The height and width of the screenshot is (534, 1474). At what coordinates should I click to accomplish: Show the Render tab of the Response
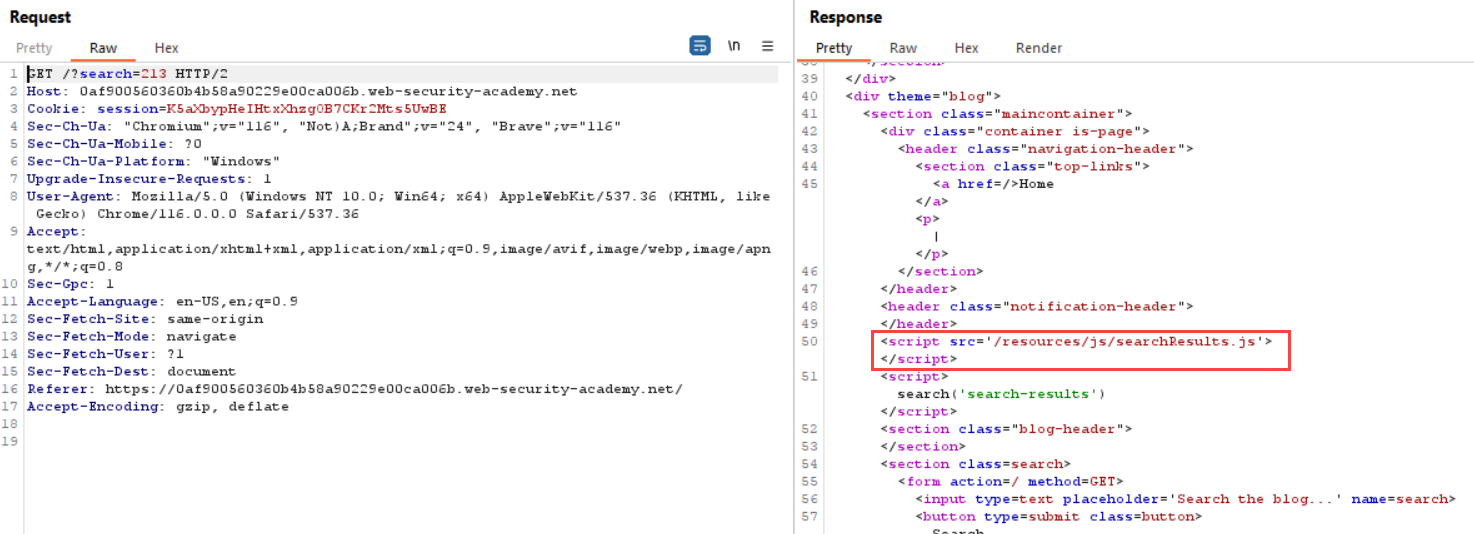pos(1039,48)
